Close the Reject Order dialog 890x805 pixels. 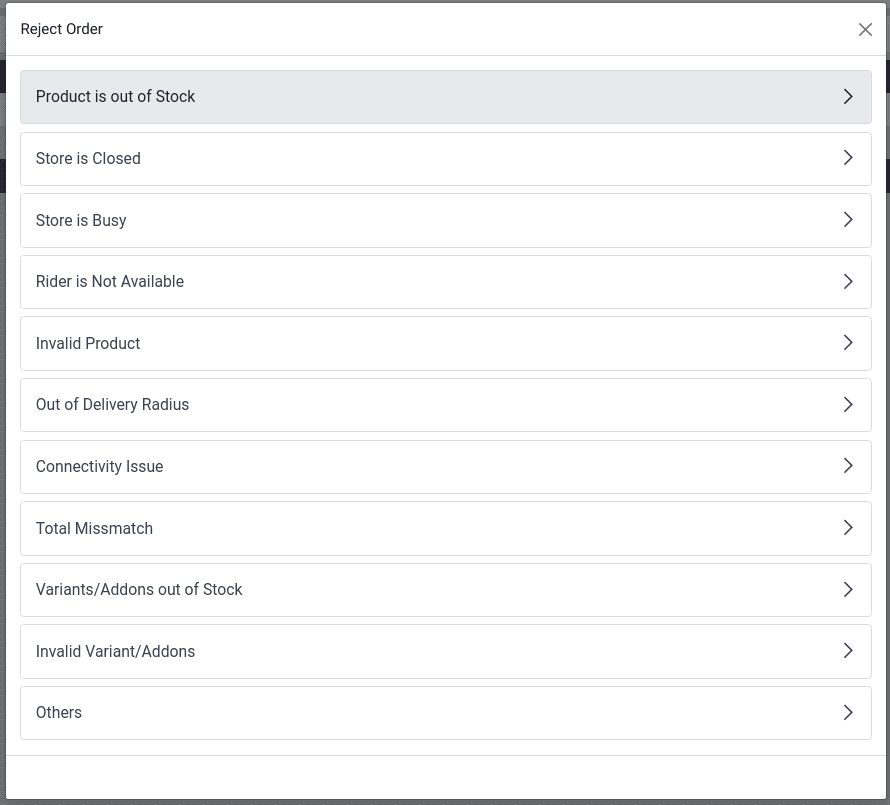[x=865, y=30]
